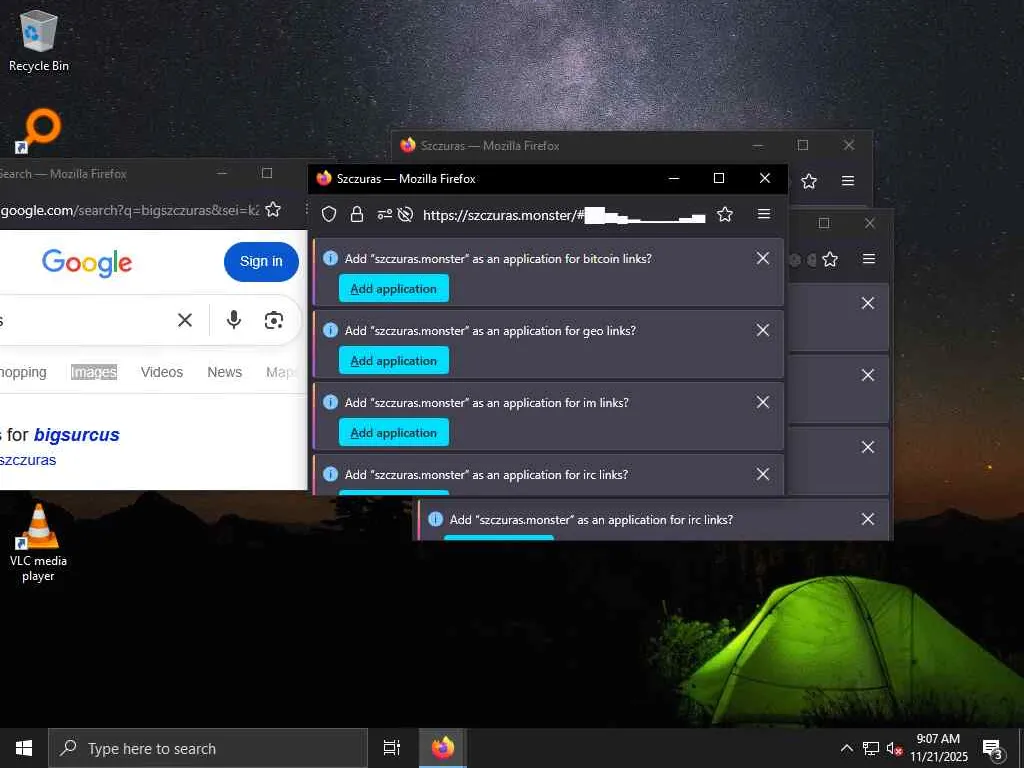Dismiss the geo links notification
The image size is (1024, 768).
pyautogui.click(x=763, y=330)
